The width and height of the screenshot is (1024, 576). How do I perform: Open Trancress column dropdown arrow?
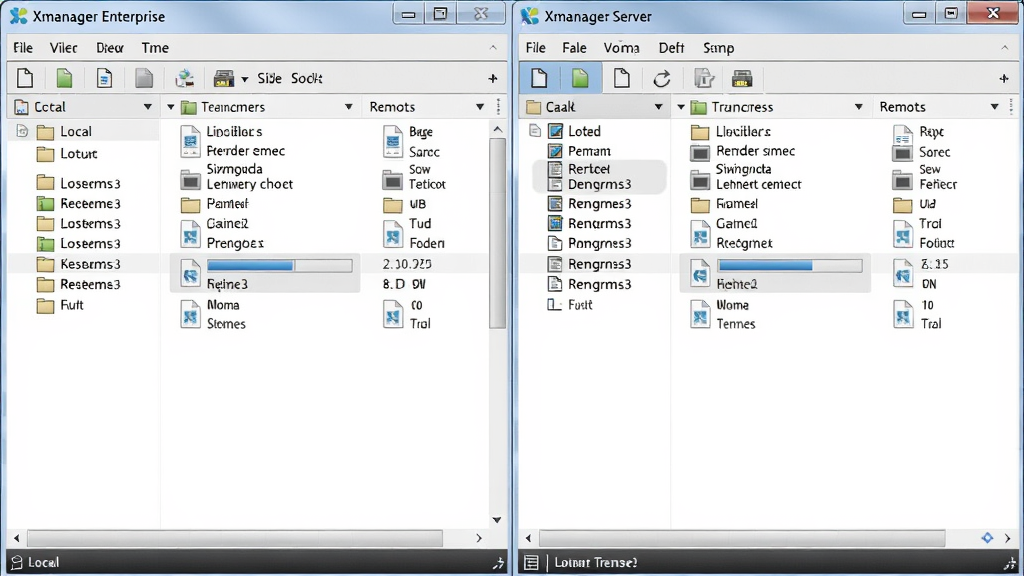pos(859,107)
